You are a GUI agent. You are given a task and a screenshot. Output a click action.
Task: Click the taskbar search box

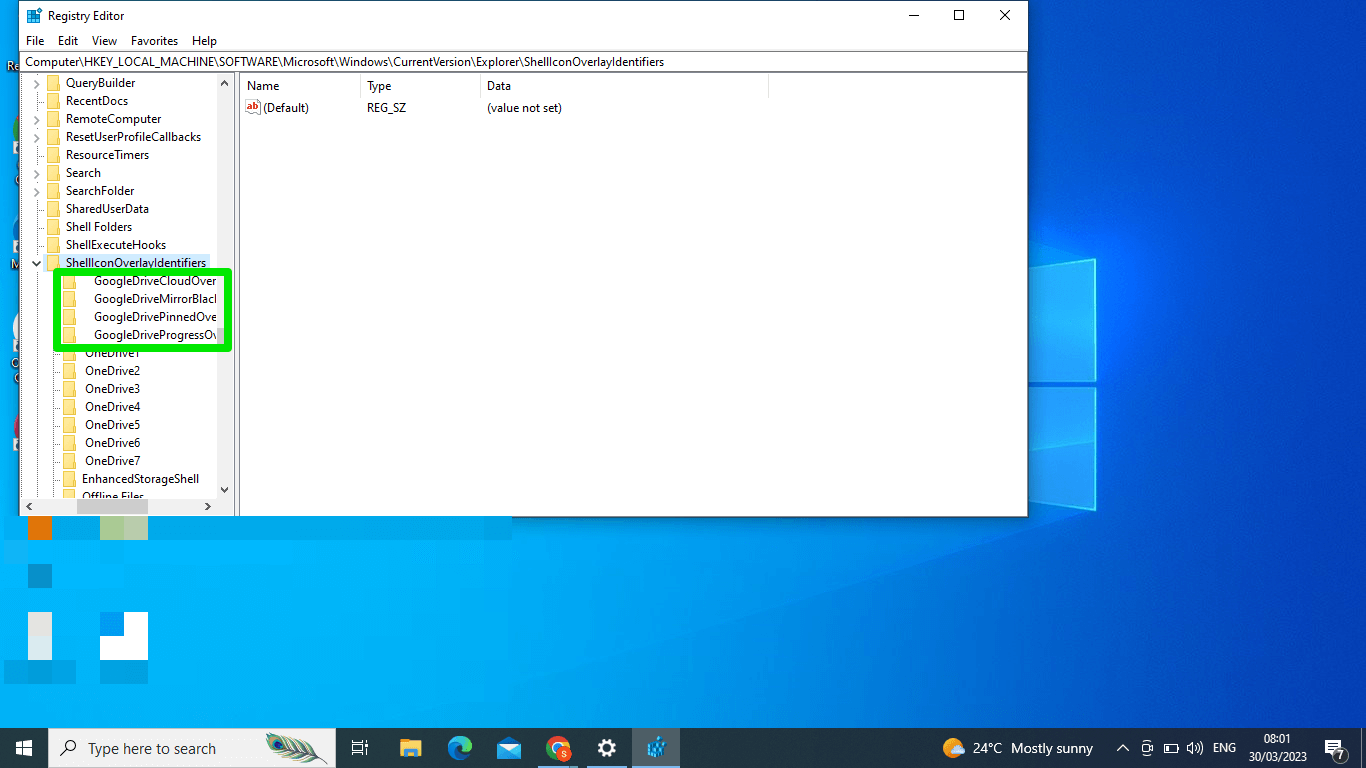(x=192, y=748)
